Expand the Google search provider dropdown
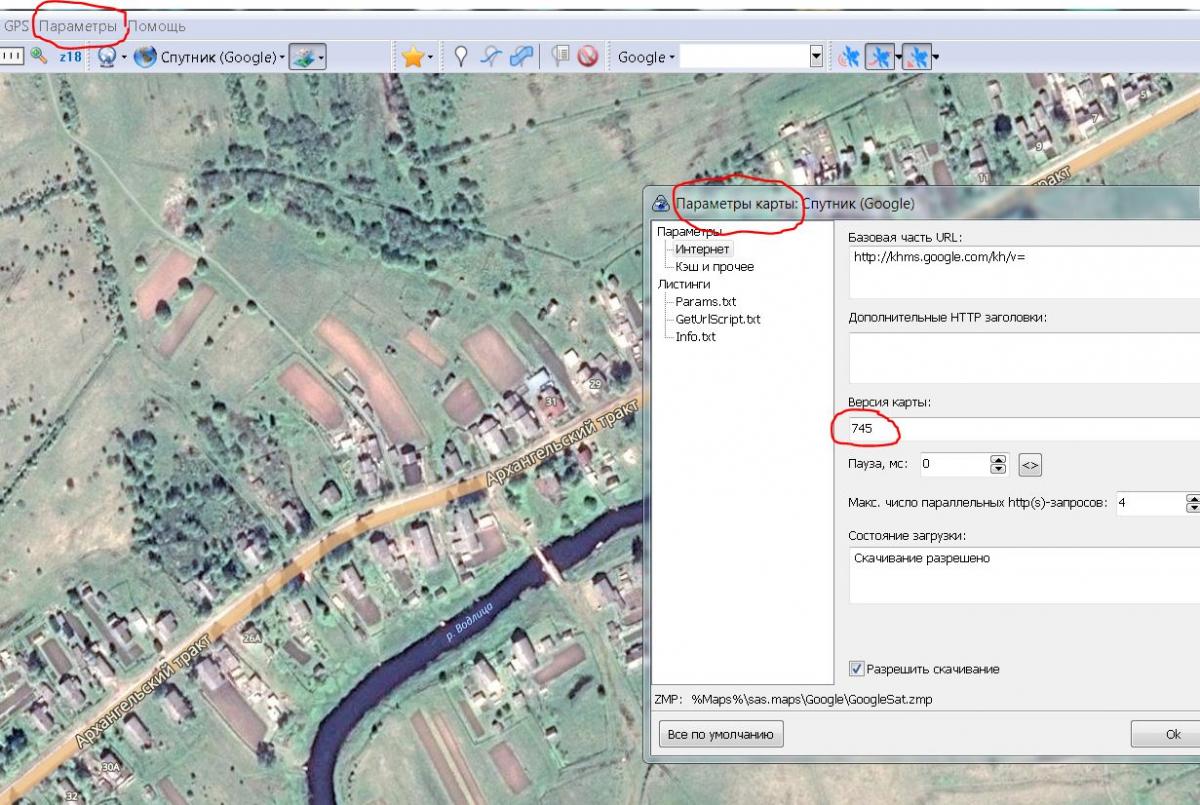This screenshot has height=805, width=1200. (646, 57)
